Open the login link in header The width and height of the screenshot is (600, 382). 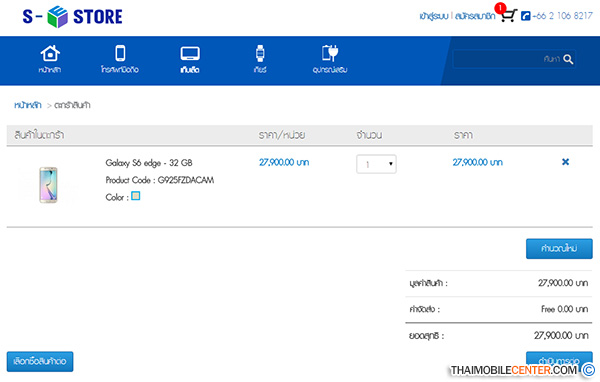point(434,16)
